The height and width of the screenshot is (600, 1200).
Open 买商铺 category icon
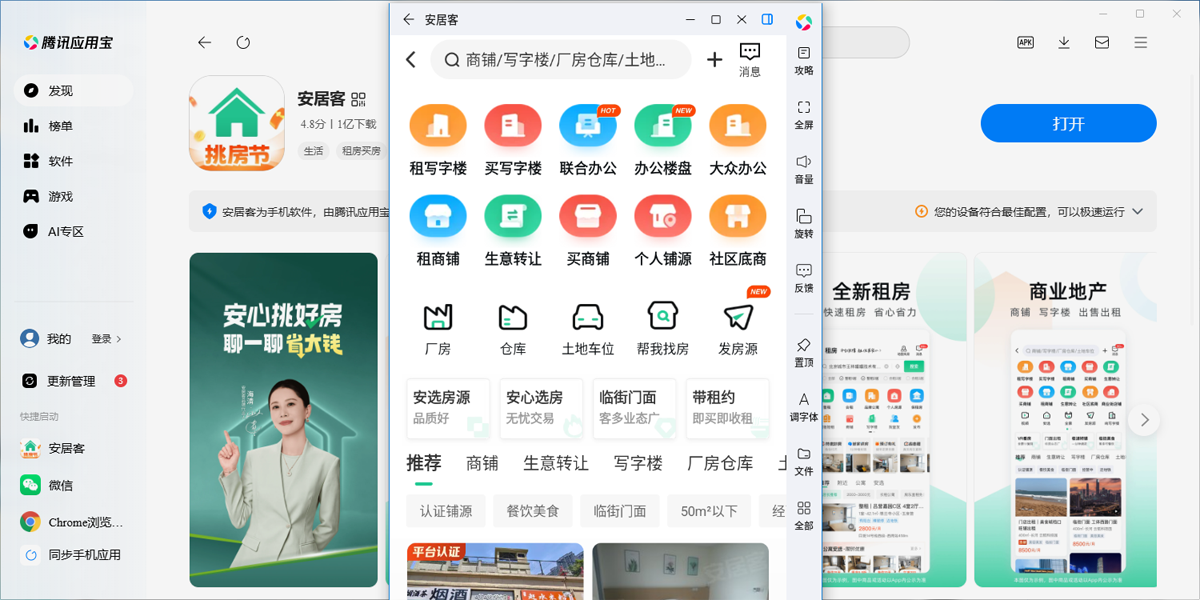(588, 217)
